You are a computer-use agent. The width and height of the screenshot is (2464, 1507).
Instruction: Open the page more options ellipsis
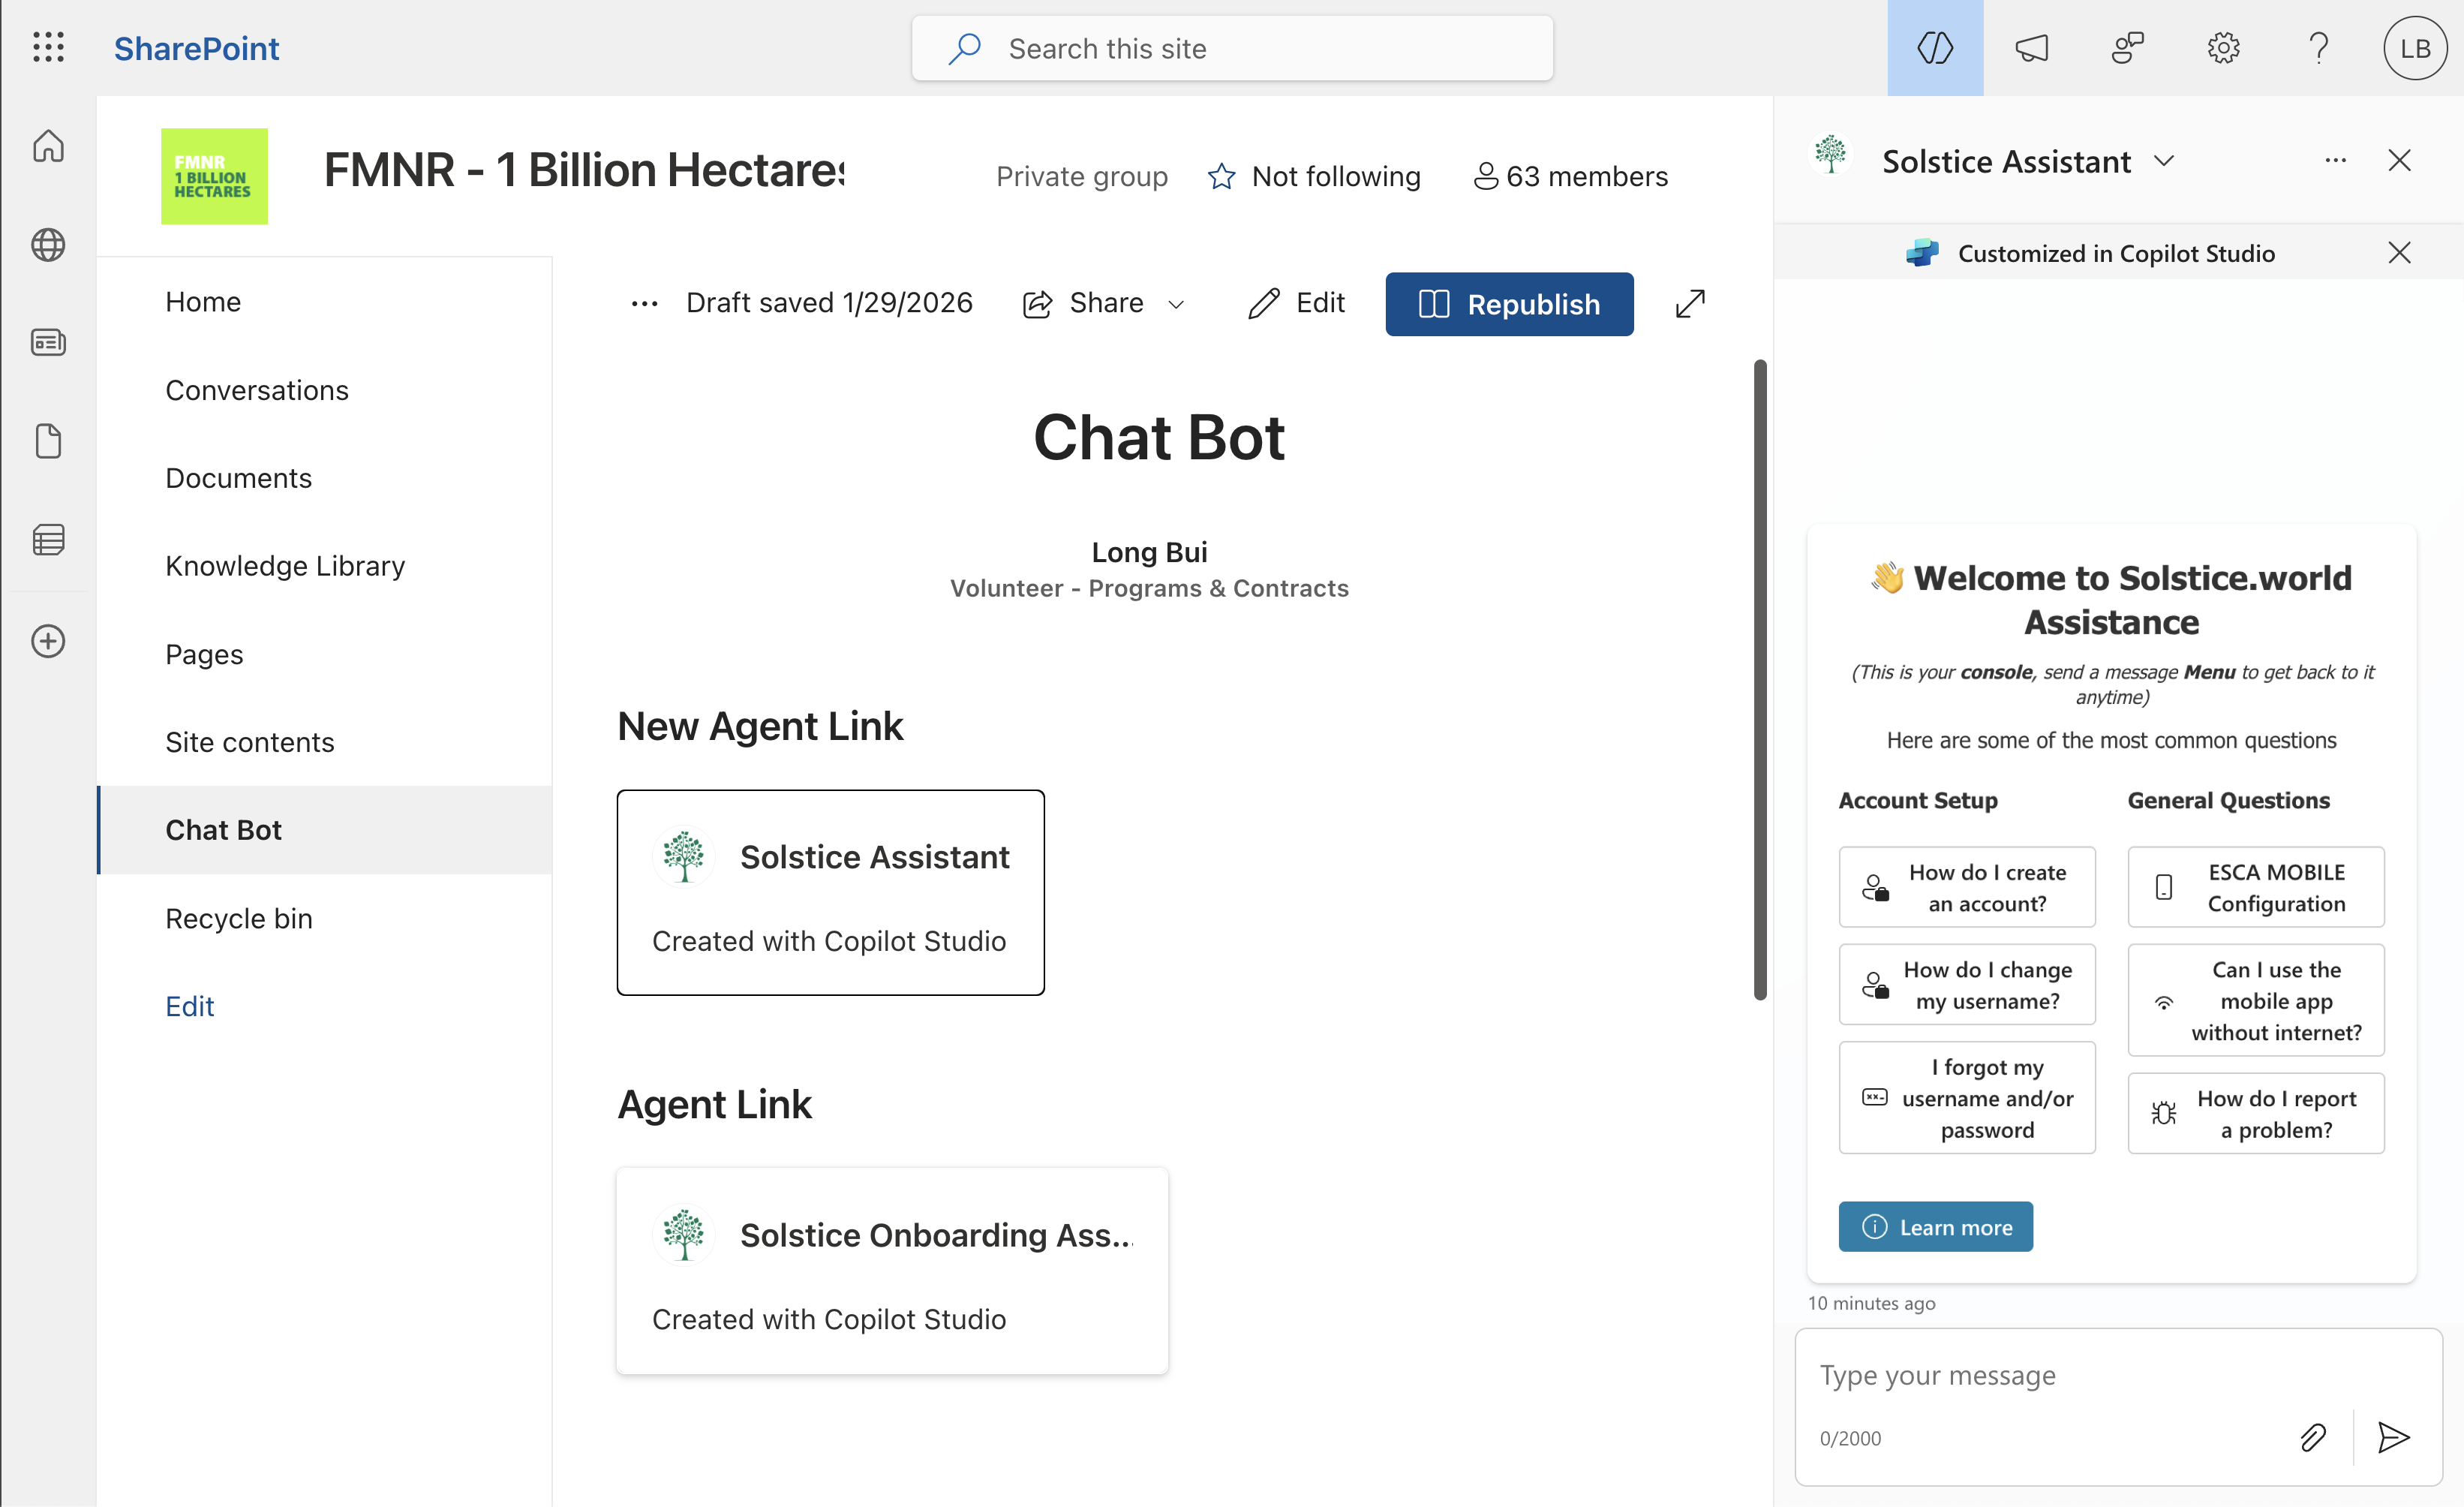644,303
